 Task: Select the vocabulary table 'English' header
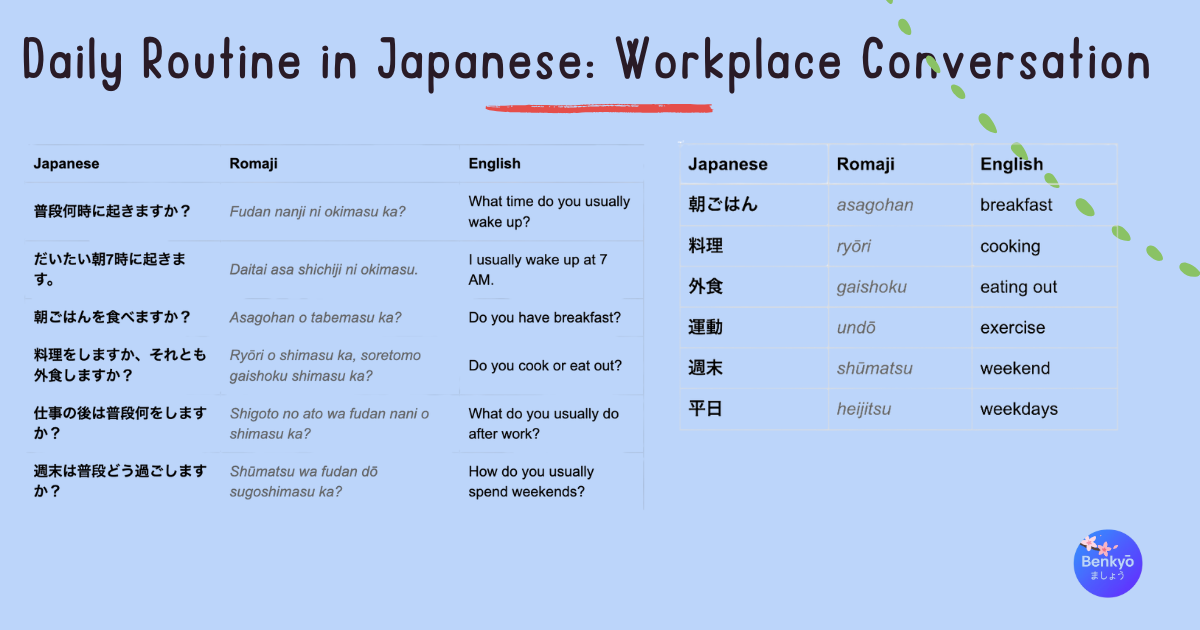click(1012, 164)
